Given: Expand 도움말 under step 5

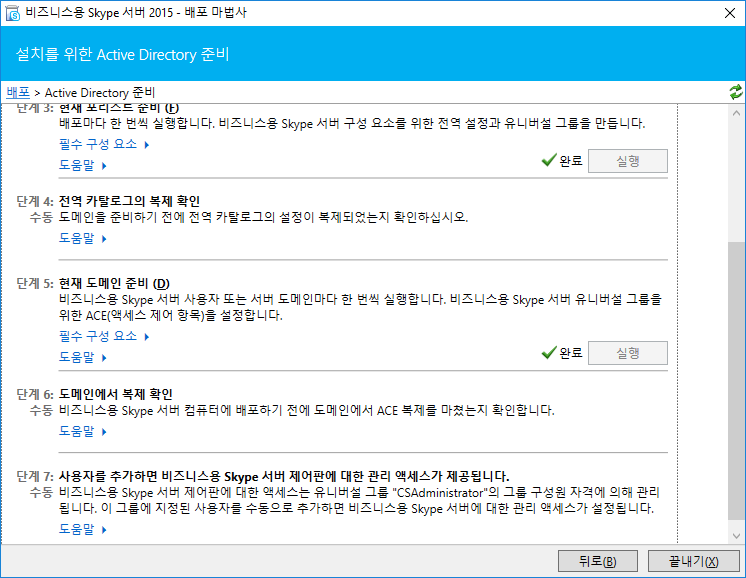Looking at the screenshot, I should (82, 357).
